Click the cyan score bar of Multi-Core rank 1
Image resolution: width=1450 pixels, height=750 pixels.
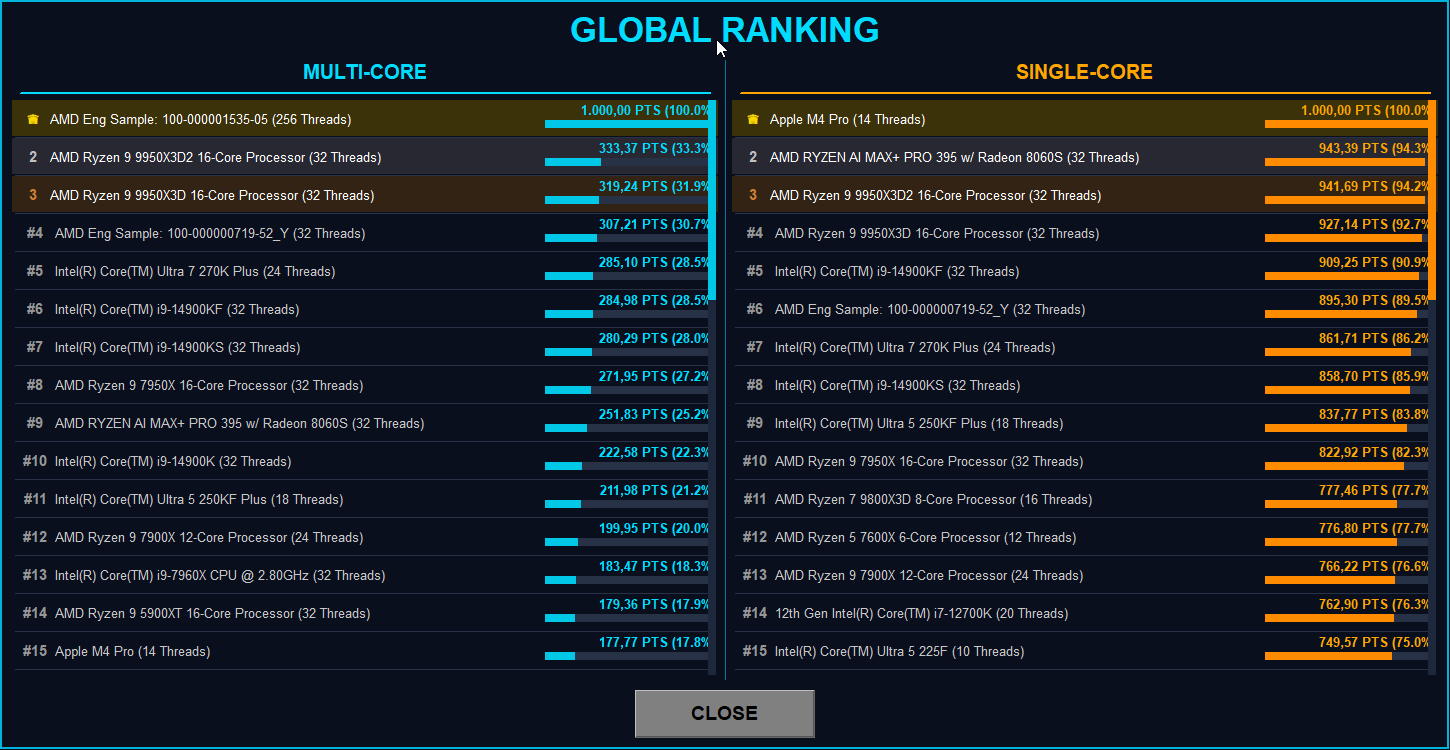[x=627, y=124]
